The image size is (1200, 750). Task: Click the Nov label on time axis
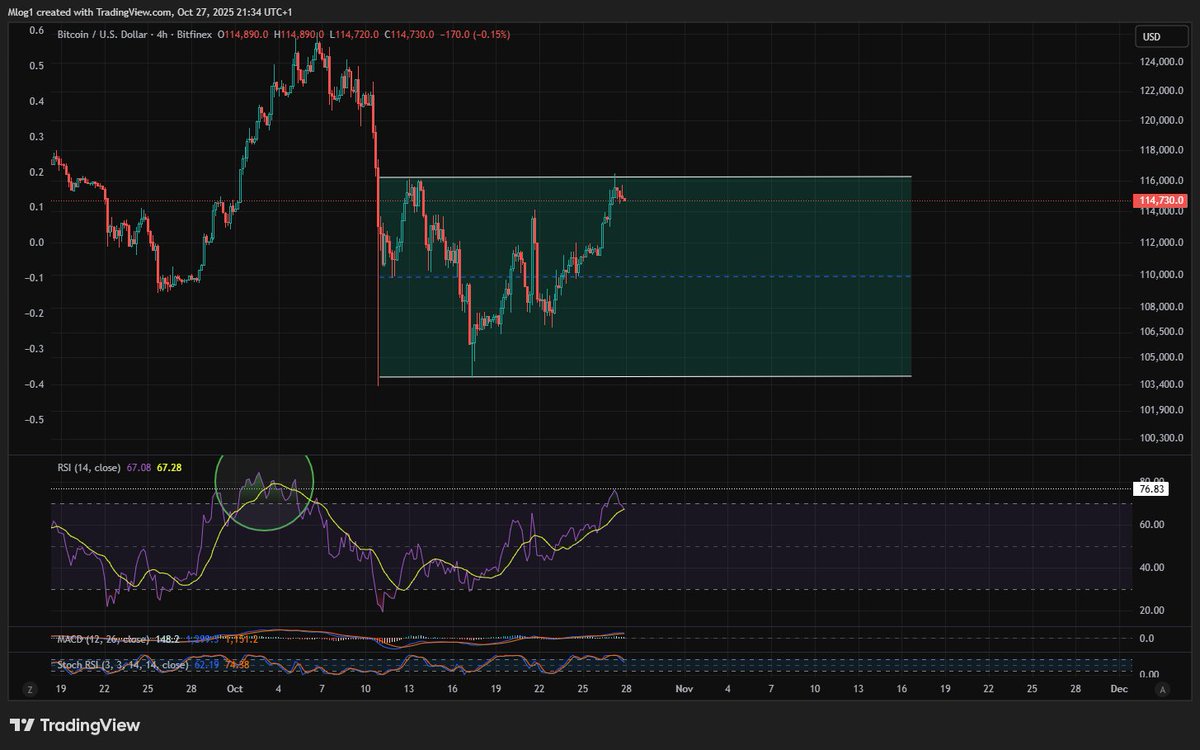point(684,689)
